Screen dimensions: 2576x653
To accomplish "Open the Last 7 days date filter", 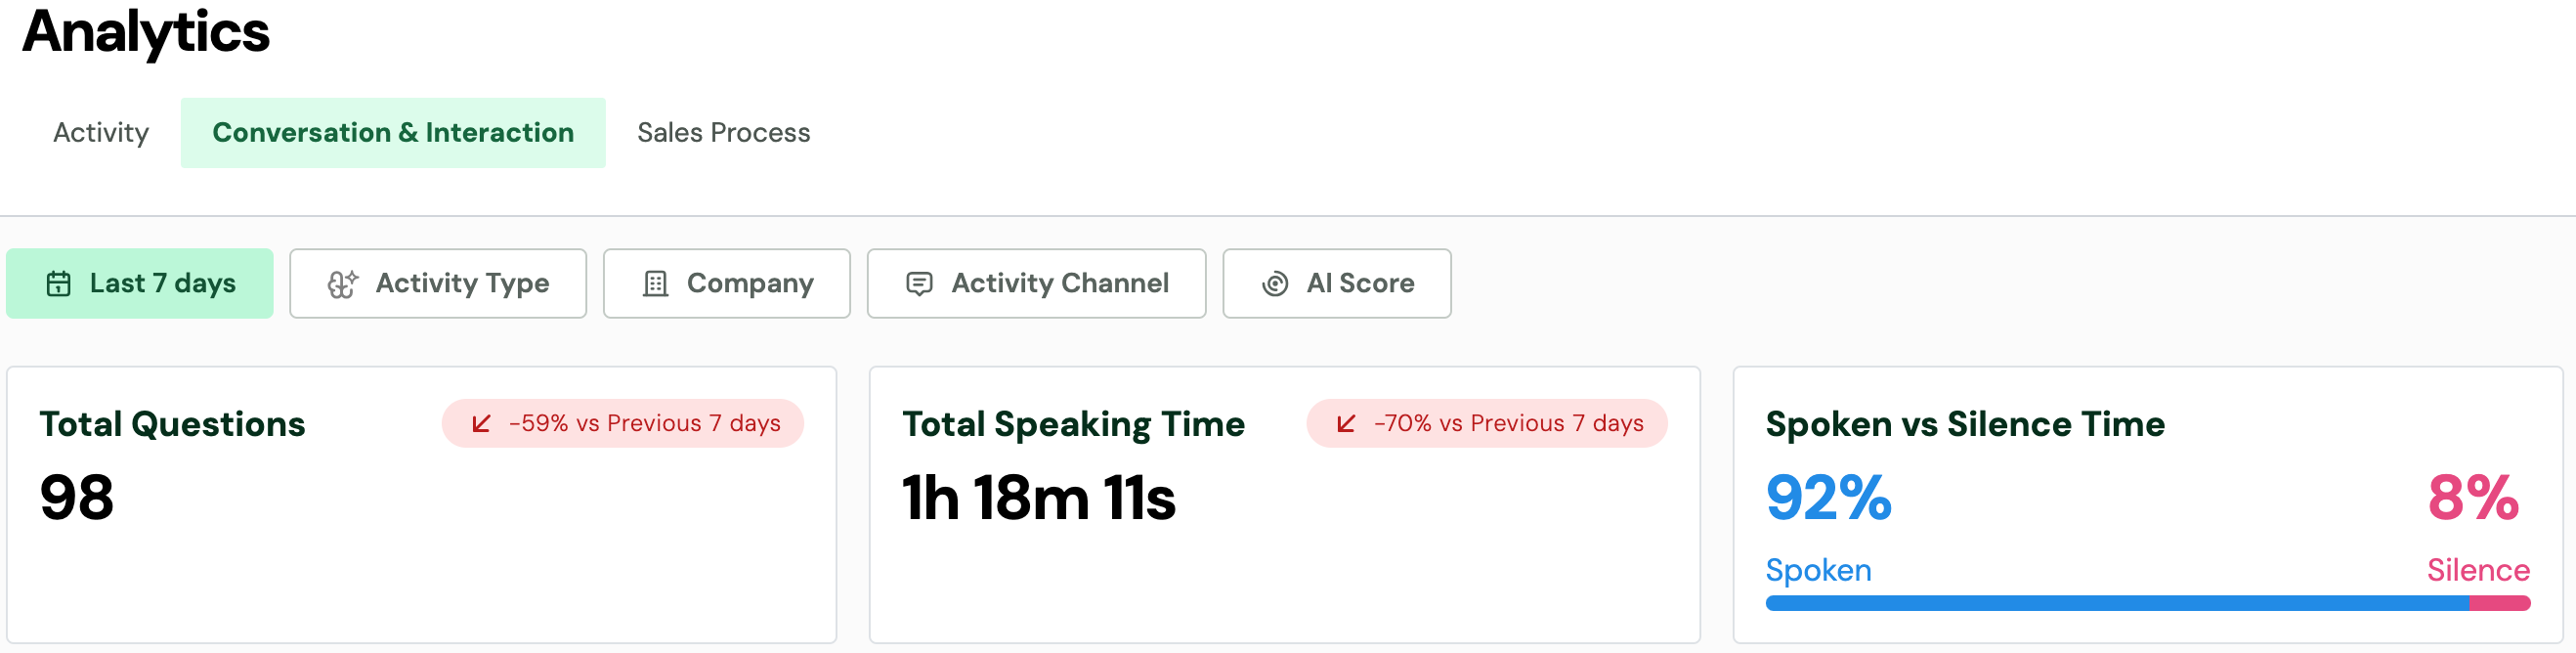I will [140, 284].
